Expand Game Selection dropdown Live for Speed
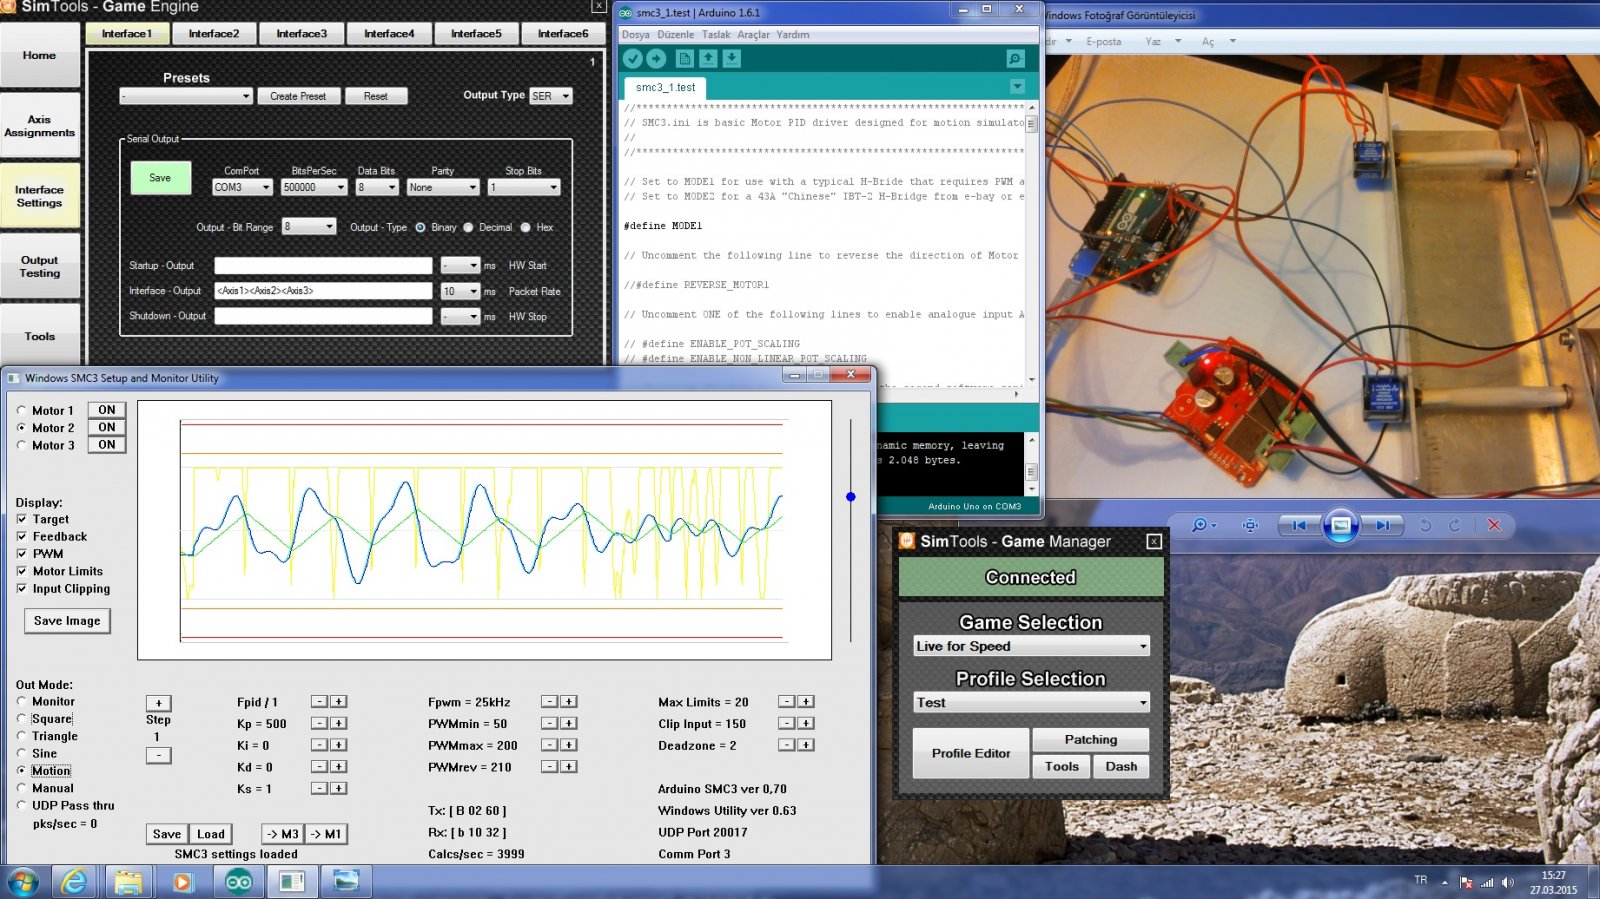This screenshot has height=899, width=1600. [1031, 647]
